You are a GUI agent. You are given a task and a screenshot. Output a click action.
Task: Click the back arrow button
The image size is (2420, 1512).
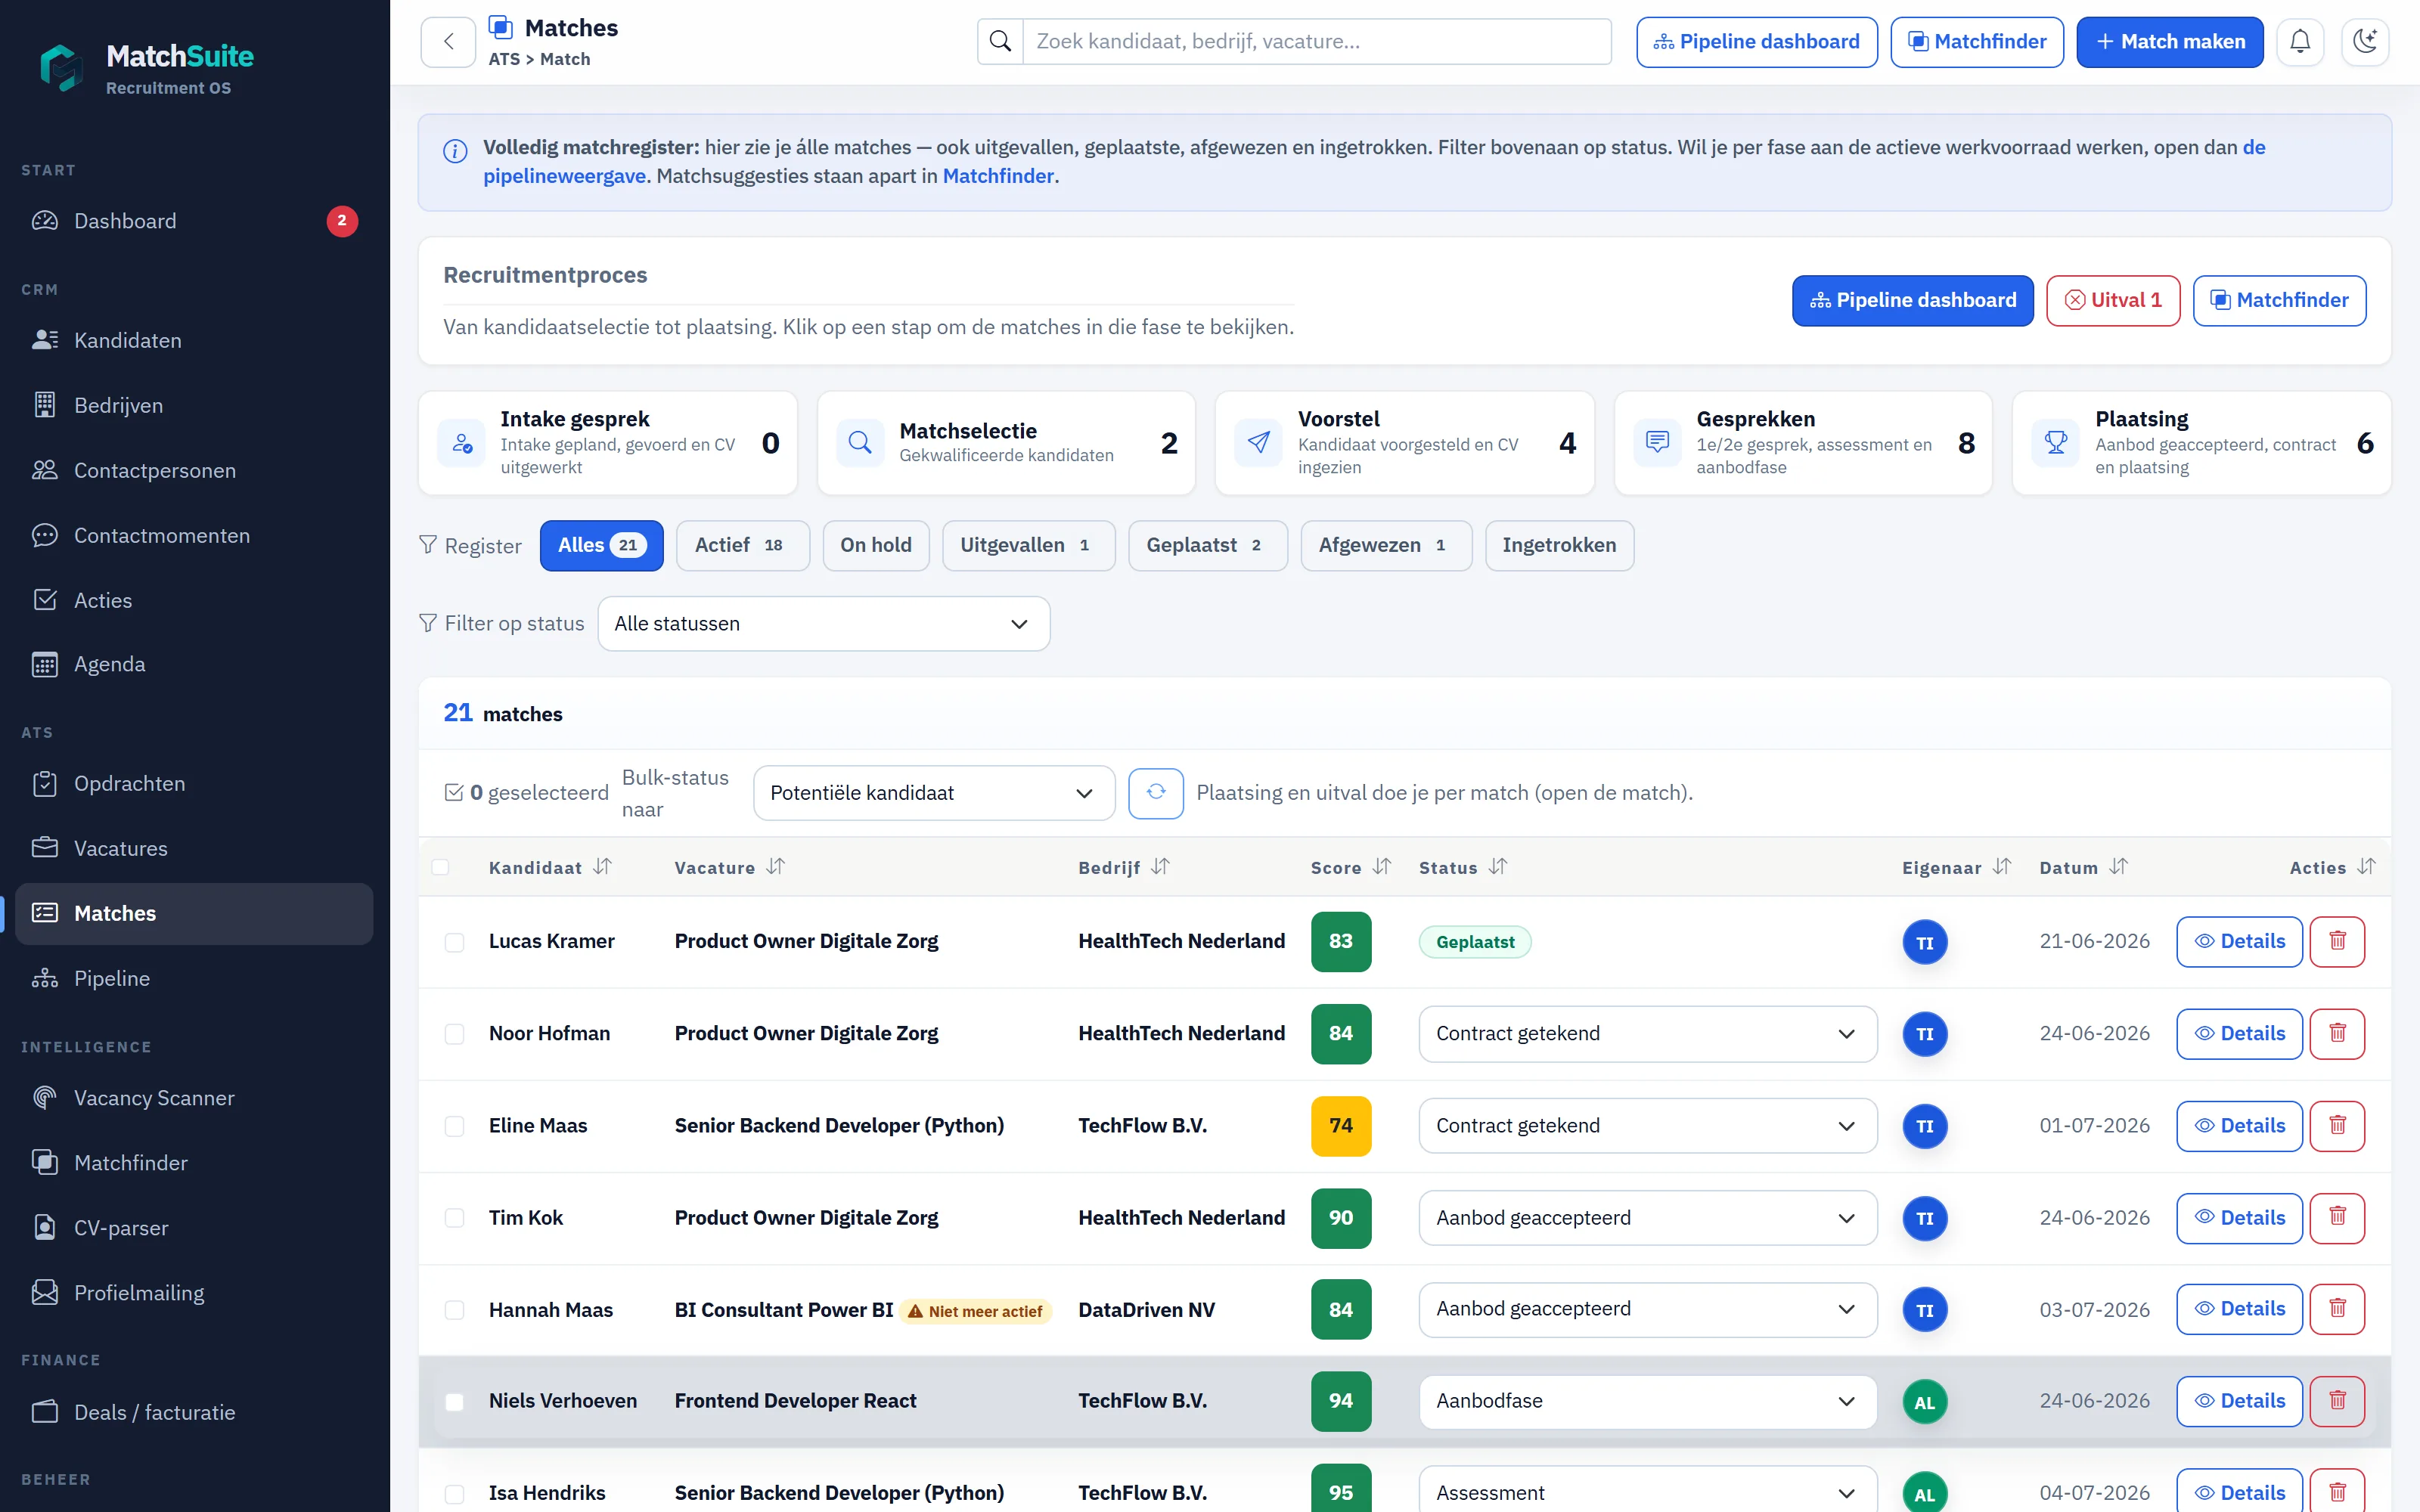(x=448, y=42)
